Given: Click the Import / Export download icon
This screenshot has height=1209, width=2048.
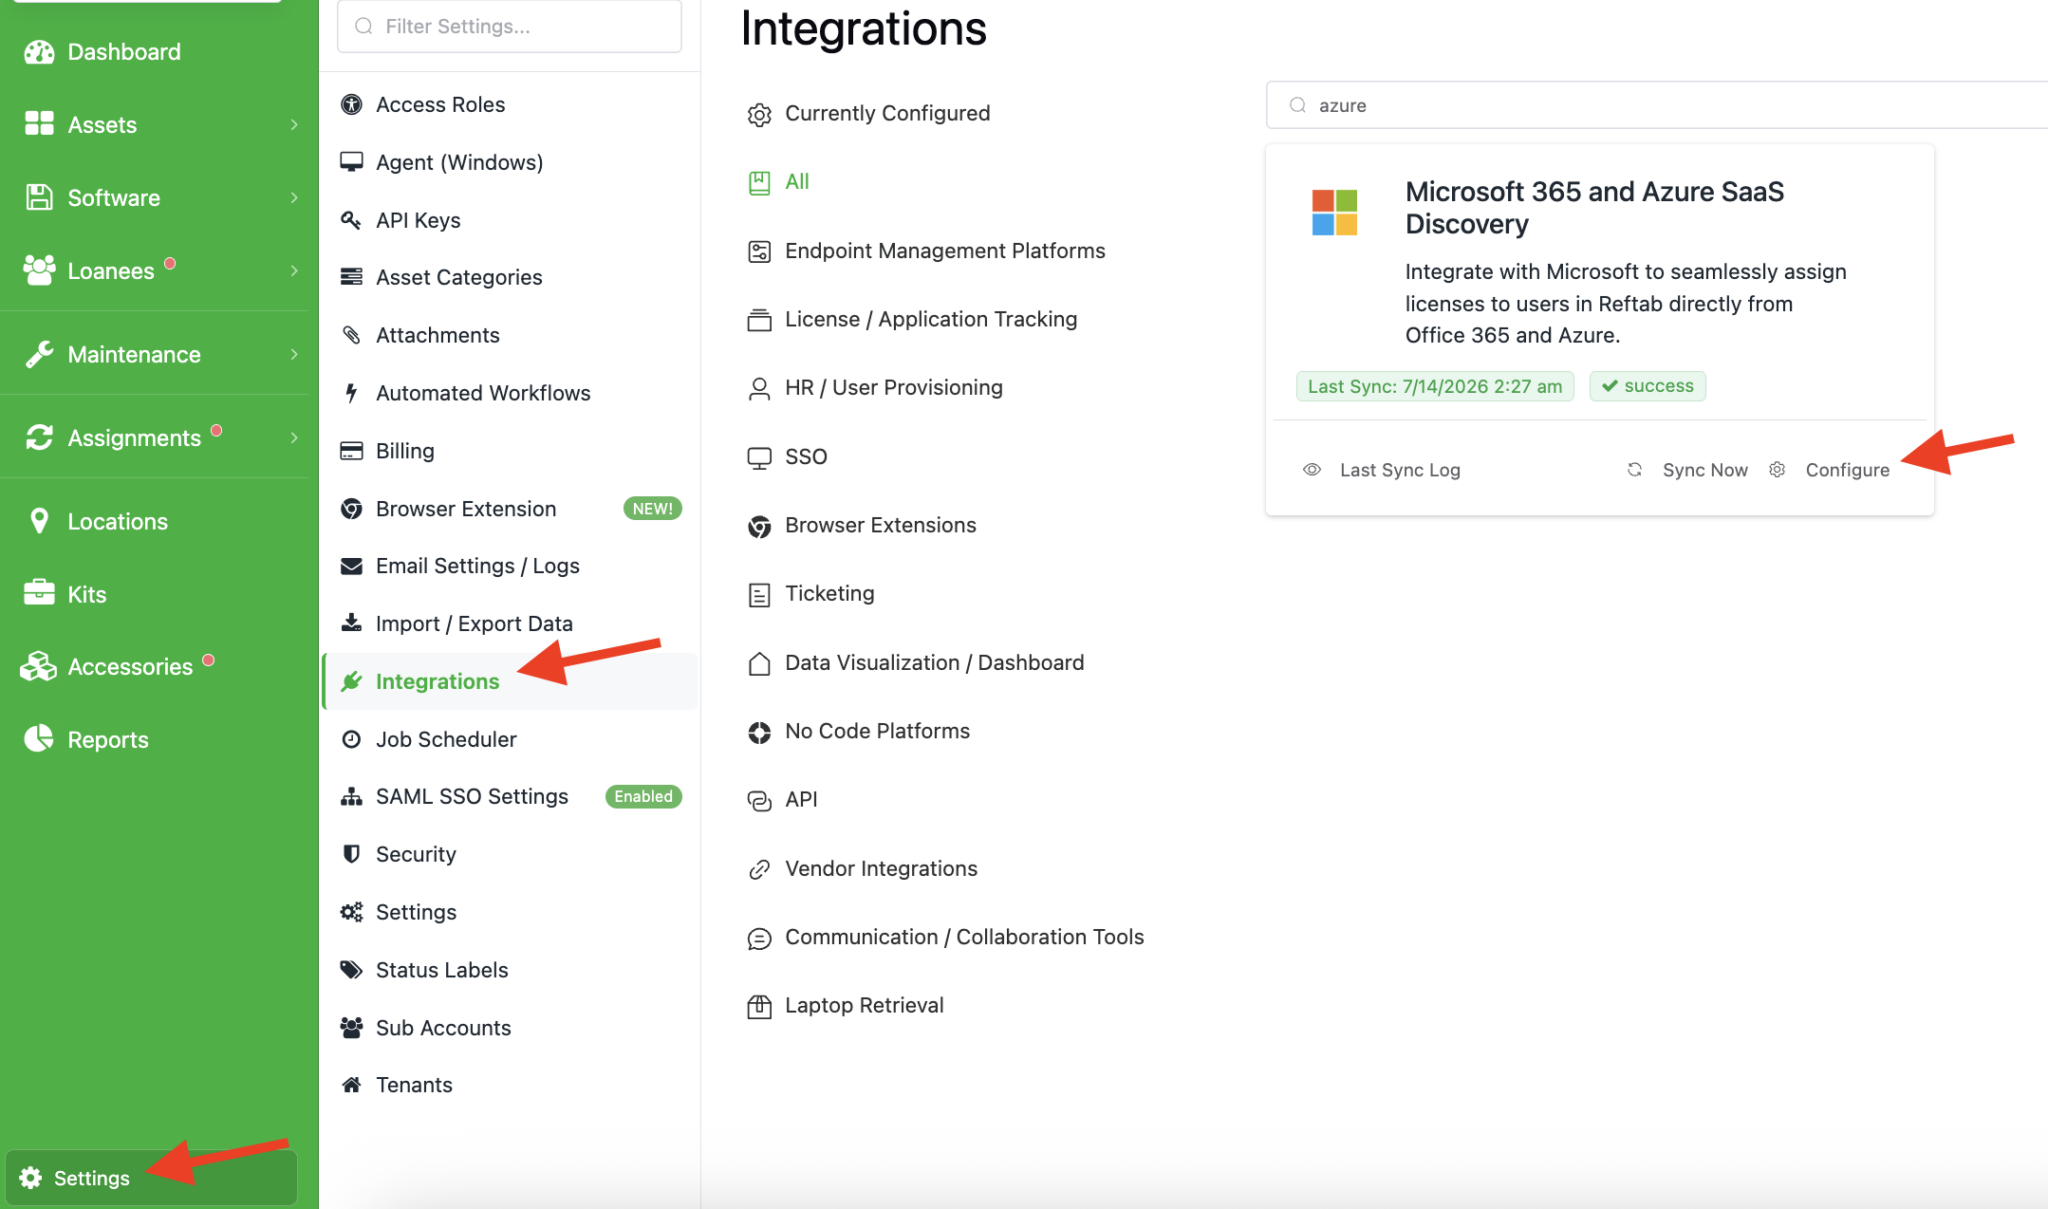Looking at the screenshot, I should click(351, 623).
